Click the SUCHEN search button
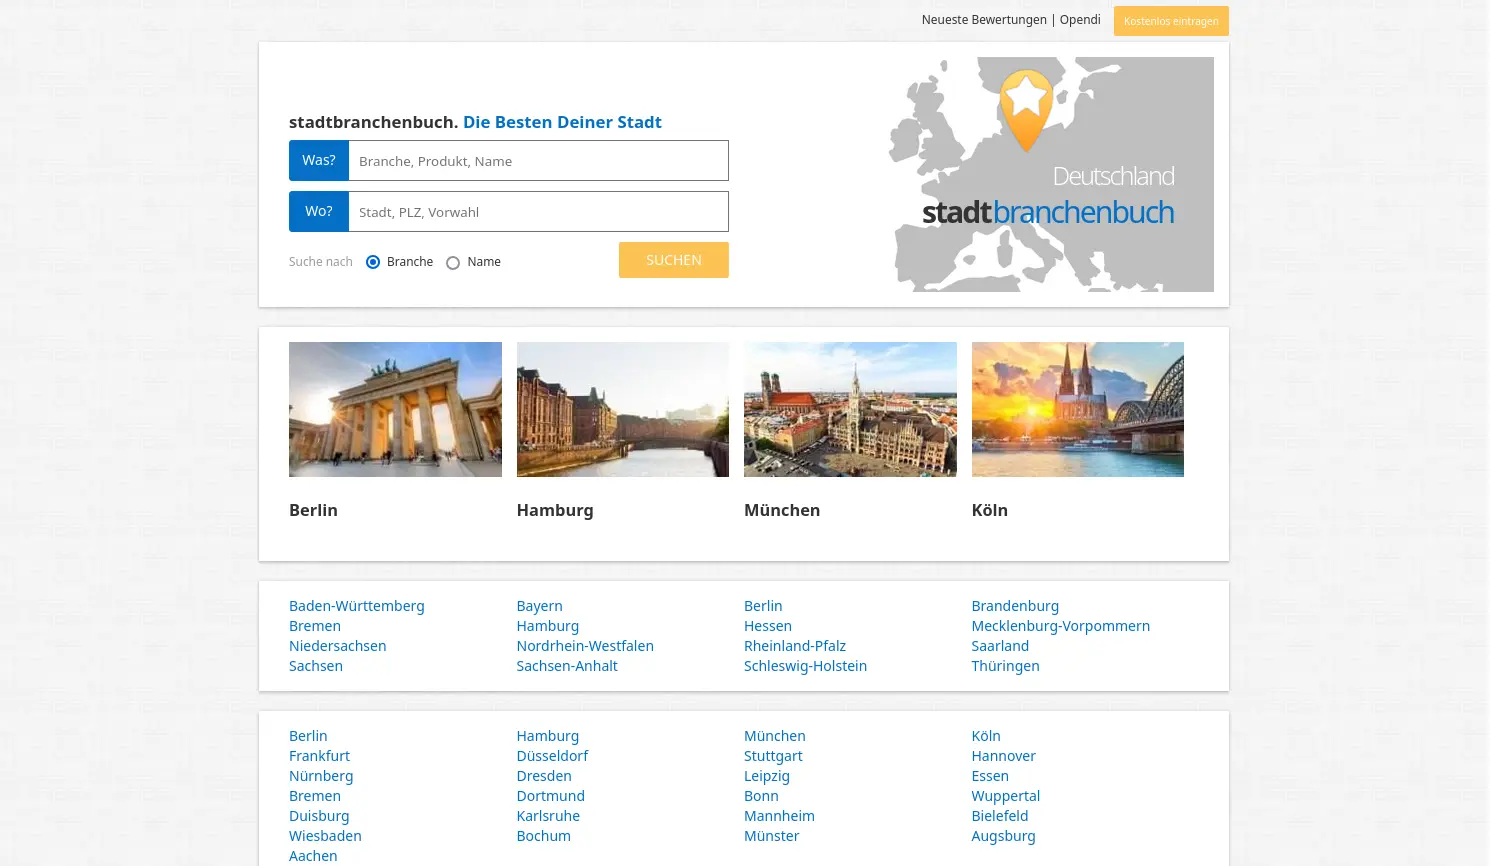This screenshot has width=1500, height=866. pos(673,260)
